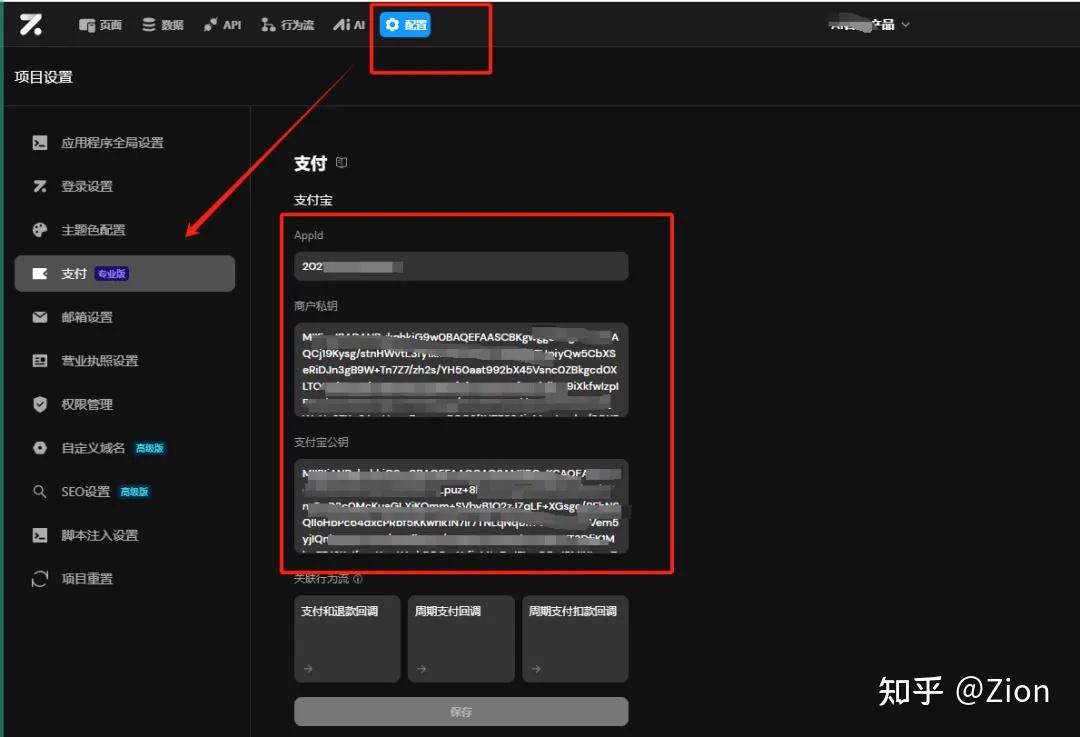Click the arrow in 支付和退款回调 card
This screenshot has width=1080, height=737.
point(308,668)
